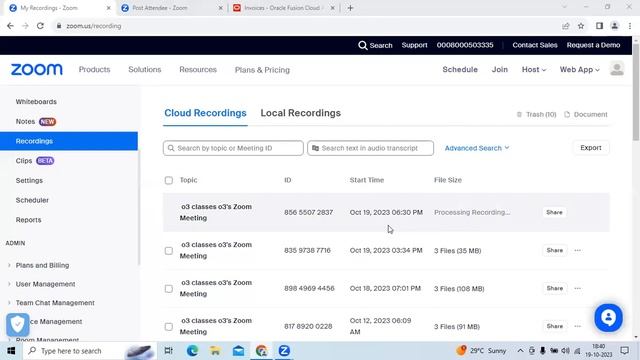Open Trash (10)

tap(536, 114)
